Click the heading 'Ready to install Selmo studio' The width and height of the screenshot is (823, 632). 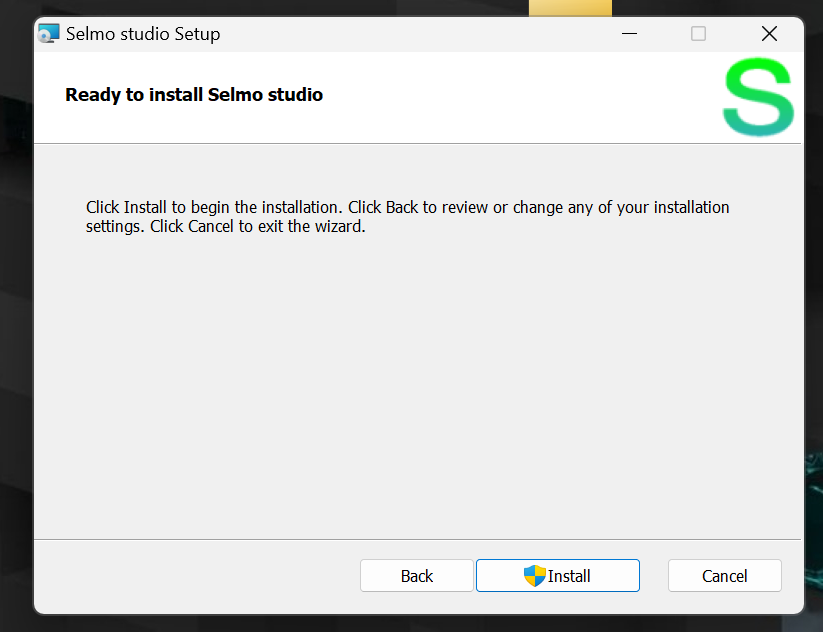pos(194,95)
